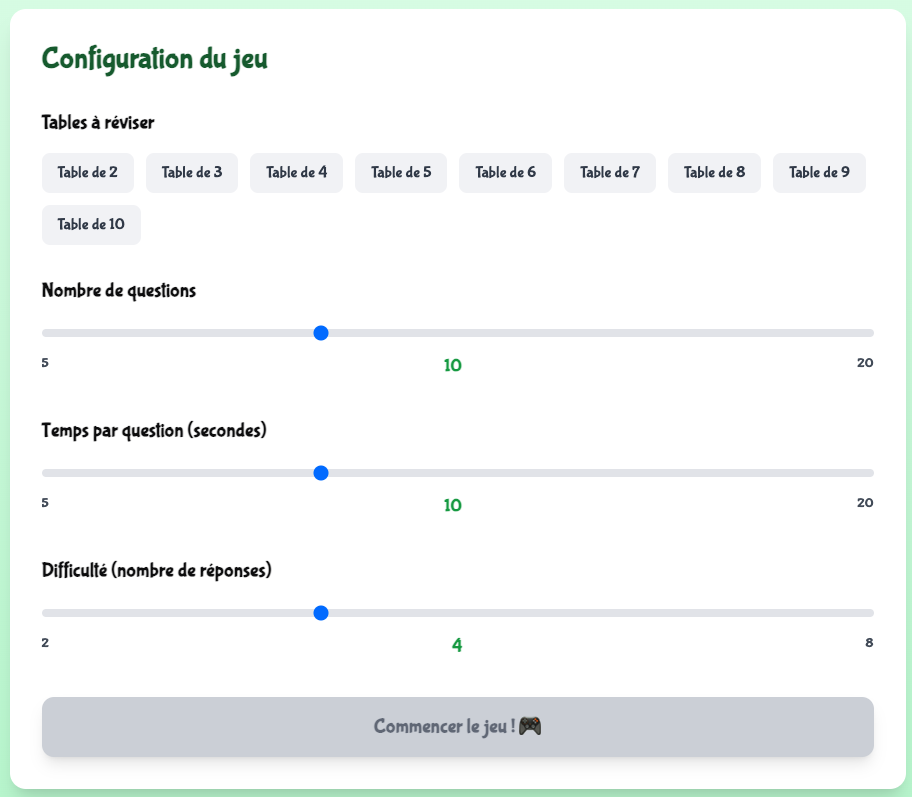The height and width of the screenshot is (797, 912).
Task: Select the Table de 6 chip
Action: click(x=505, y=173)
